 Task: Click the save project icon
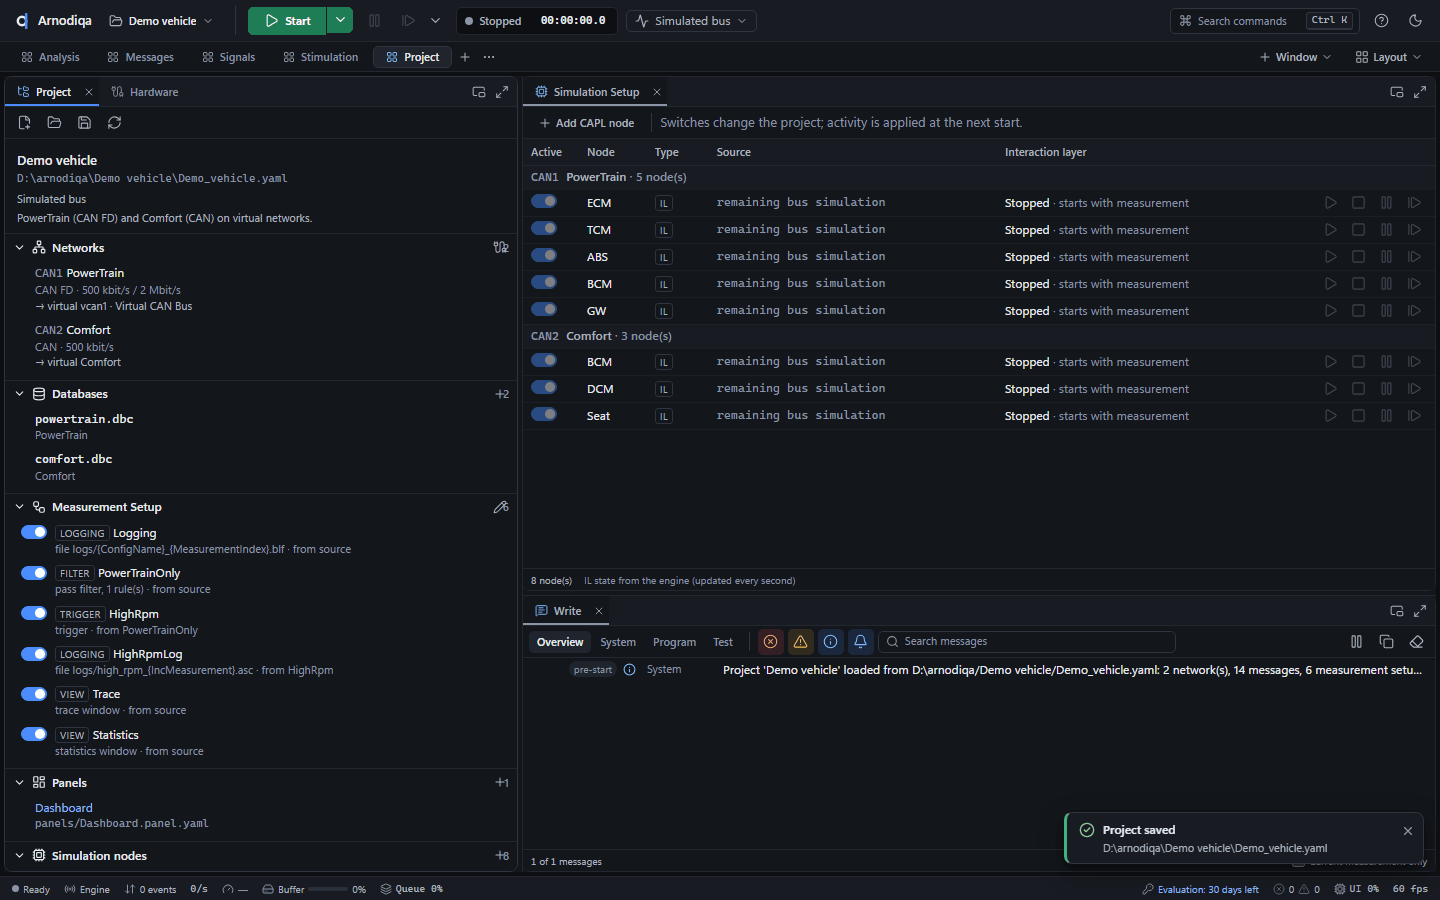click(85, 122)
